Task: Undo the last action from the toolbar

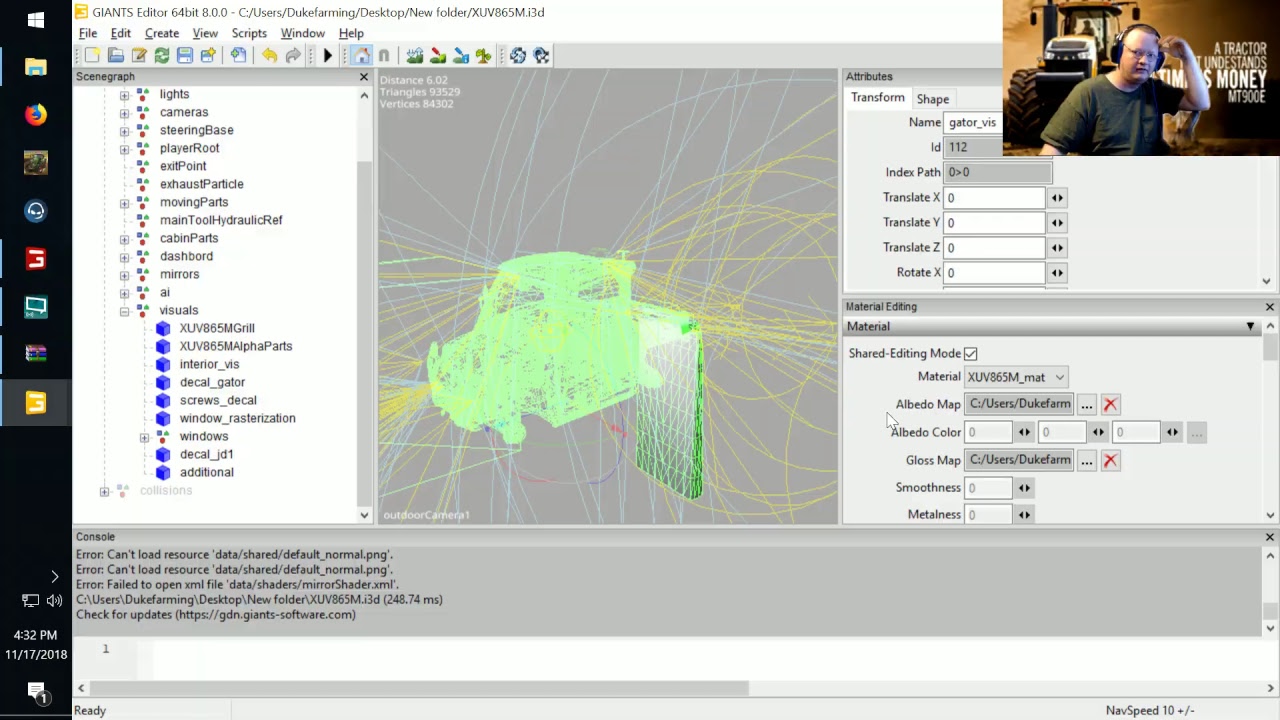Action: click(x=270, y=56)
